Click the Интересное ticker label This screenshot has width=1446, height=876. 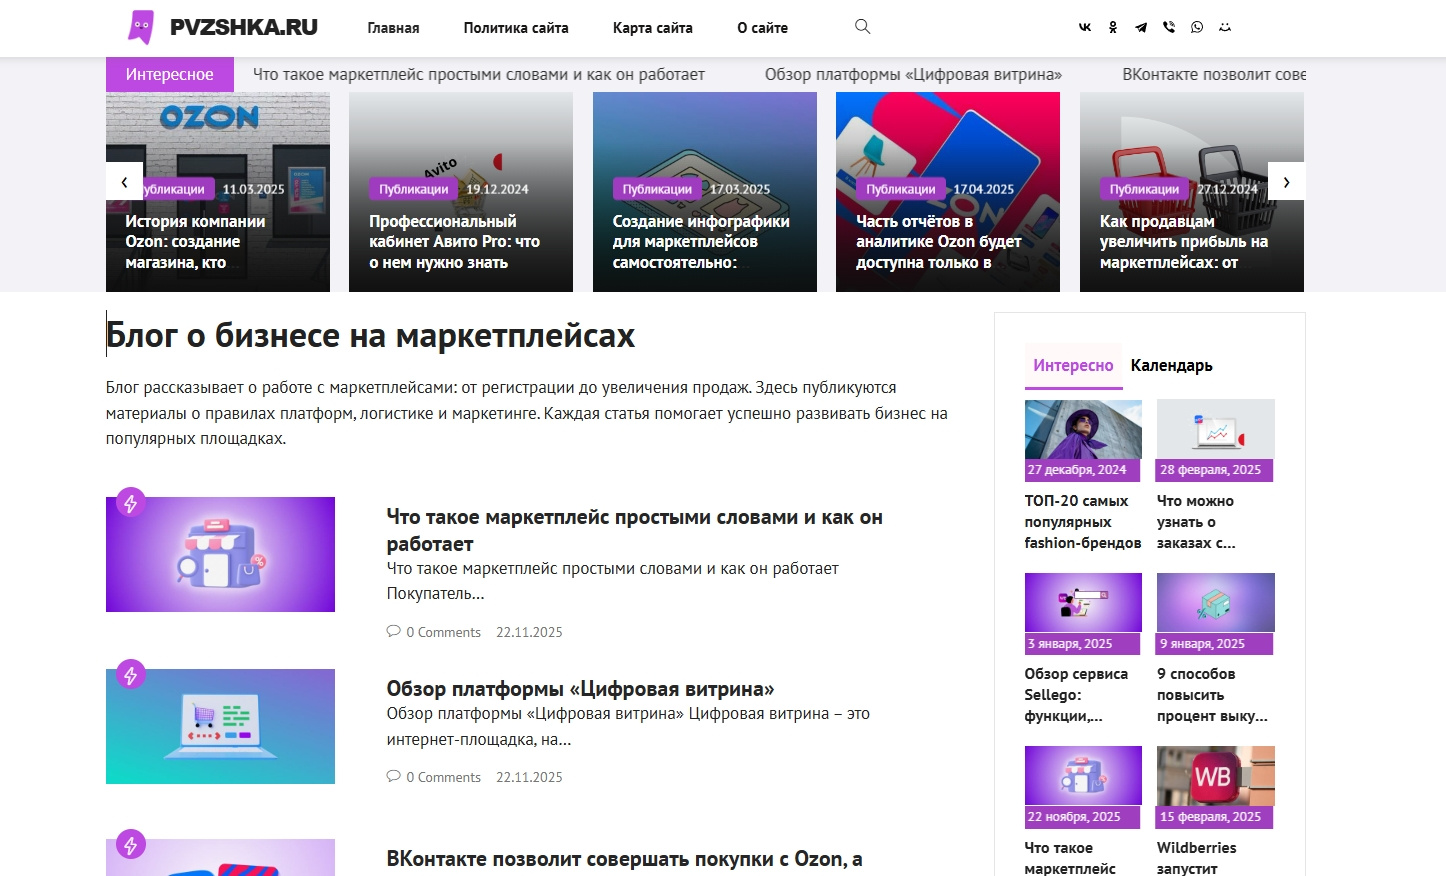point(170,74)
